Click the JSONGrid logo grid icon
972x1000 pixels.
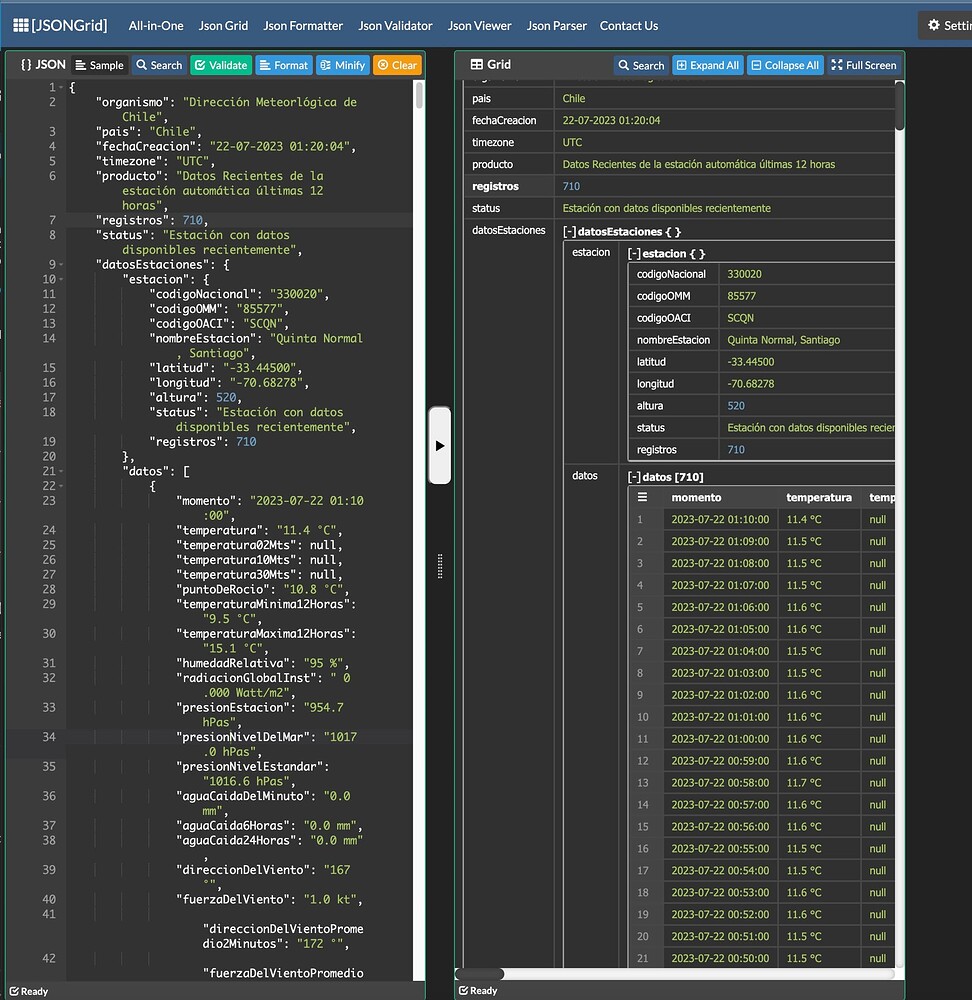pyautogui.click(x=20, y=25)
